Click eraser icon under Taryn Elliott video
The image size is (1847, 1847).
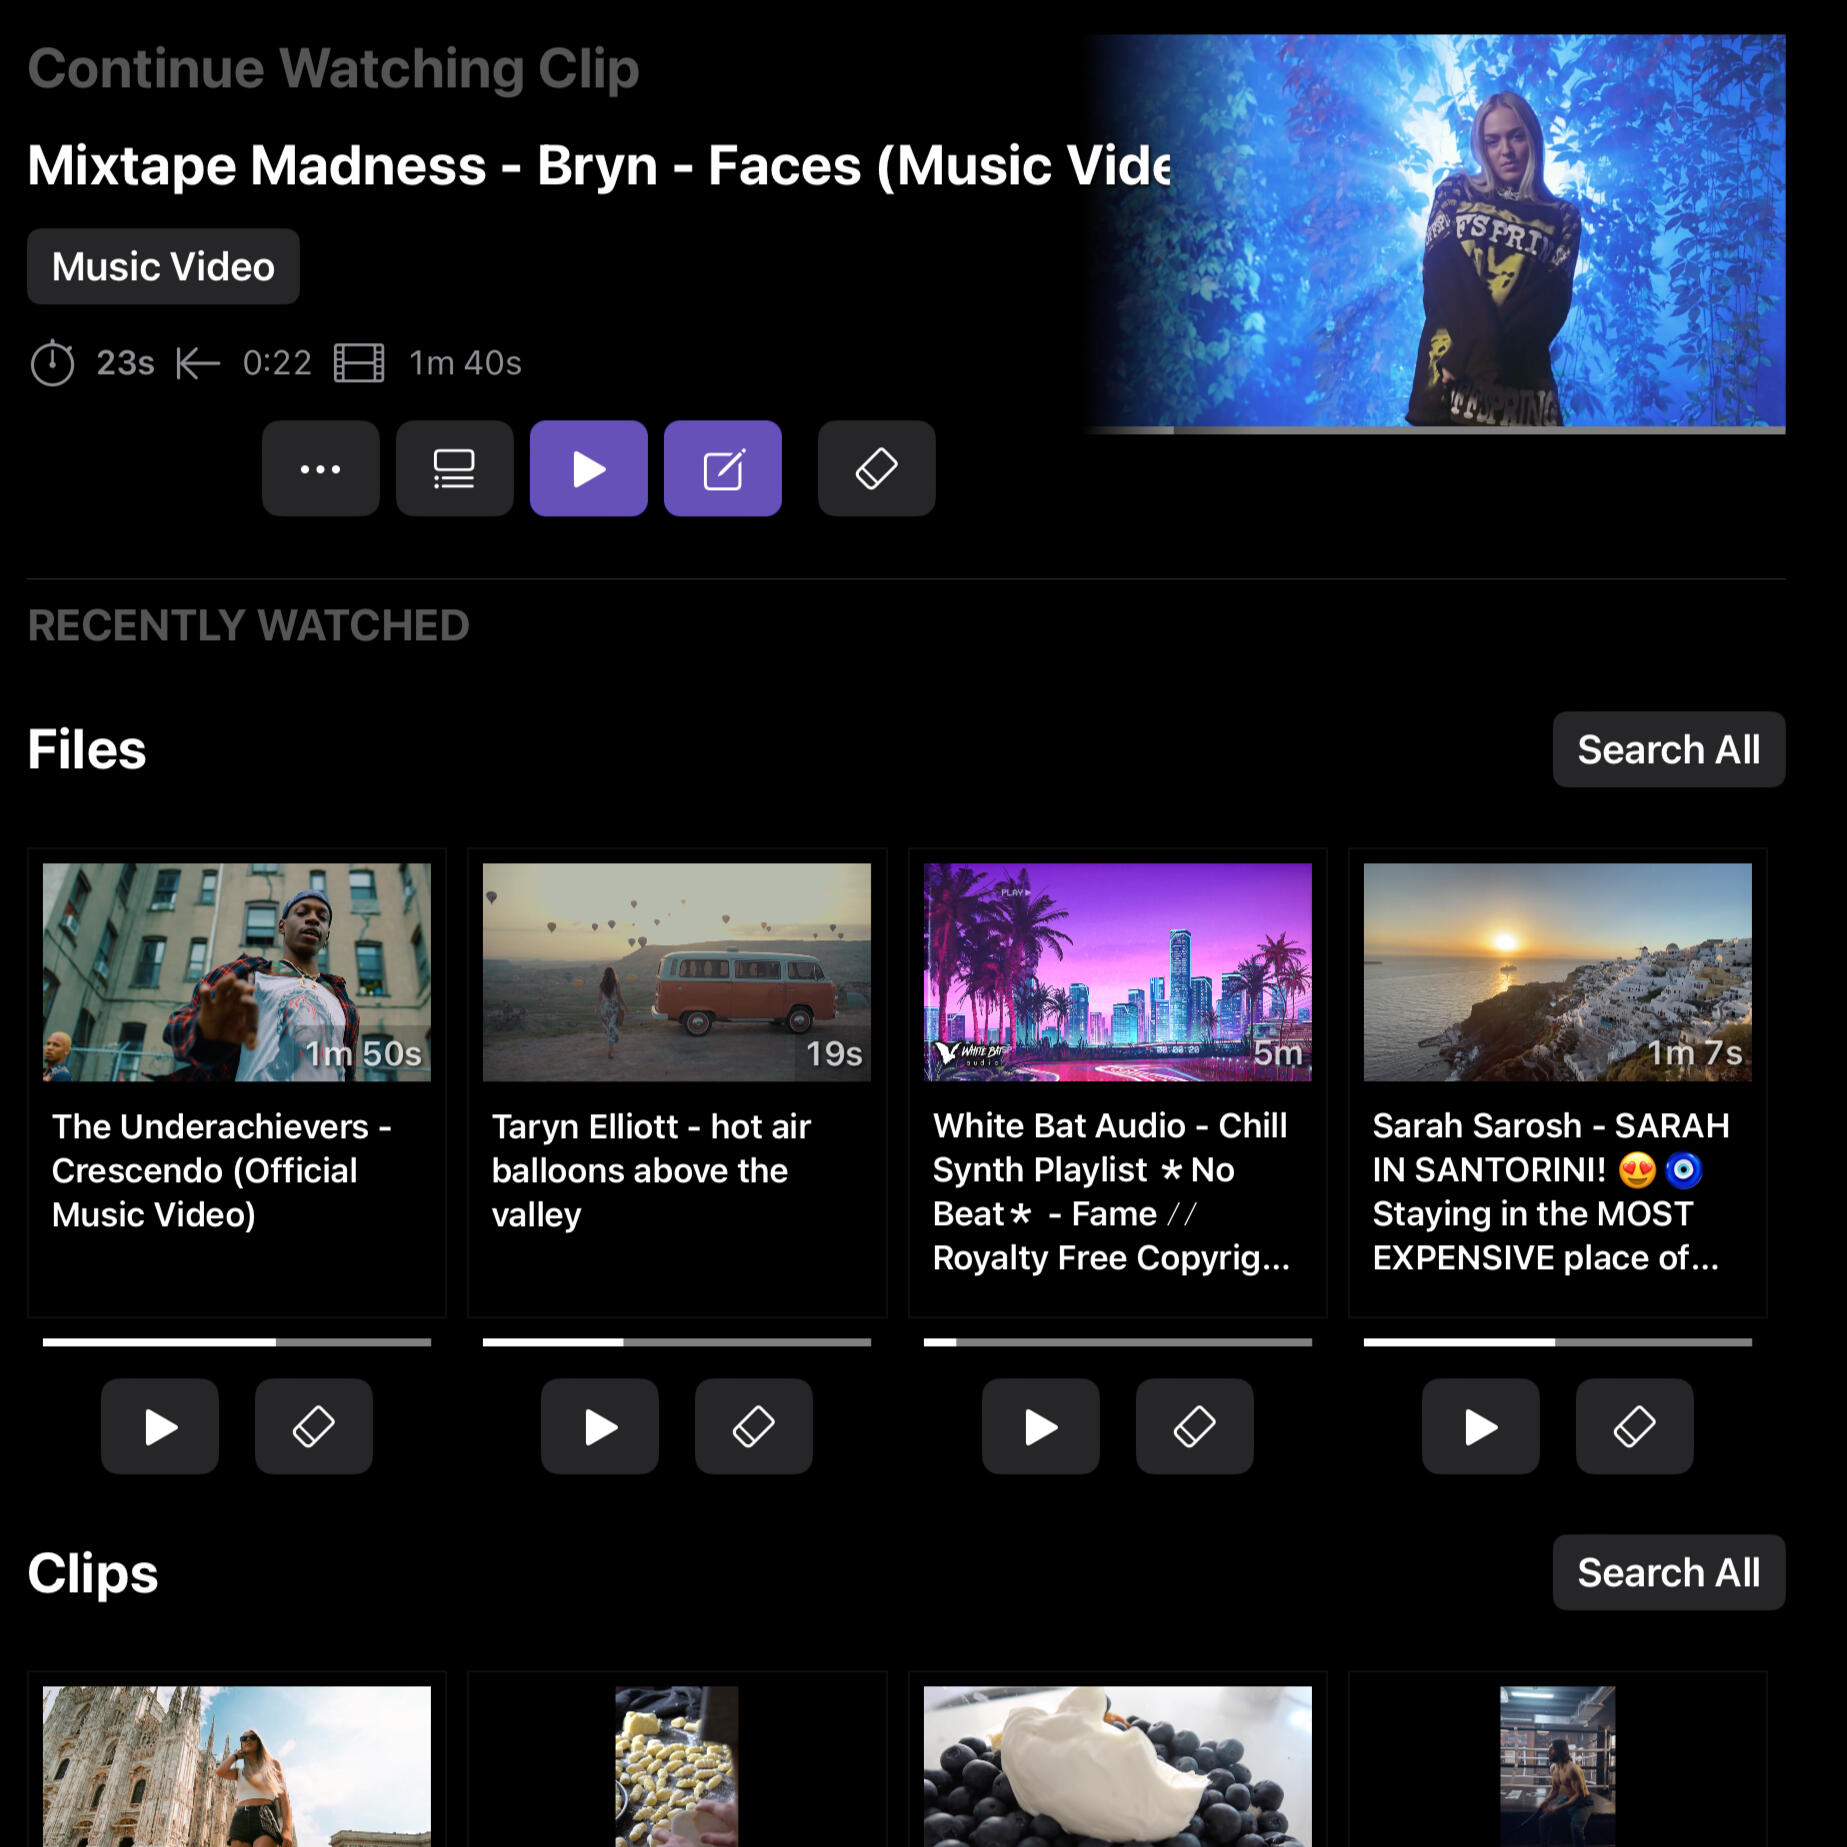[x=753, y=1426]
